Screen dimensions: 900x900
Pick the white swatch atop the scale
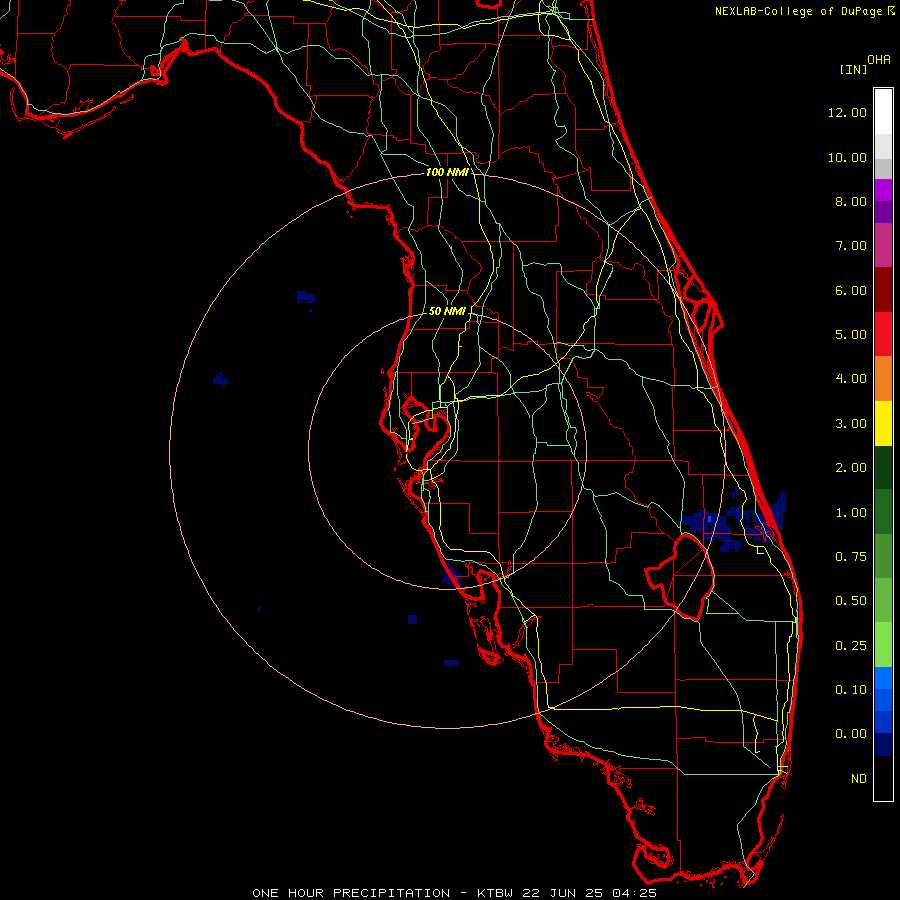pyautogui.click(x=883, y=112)
